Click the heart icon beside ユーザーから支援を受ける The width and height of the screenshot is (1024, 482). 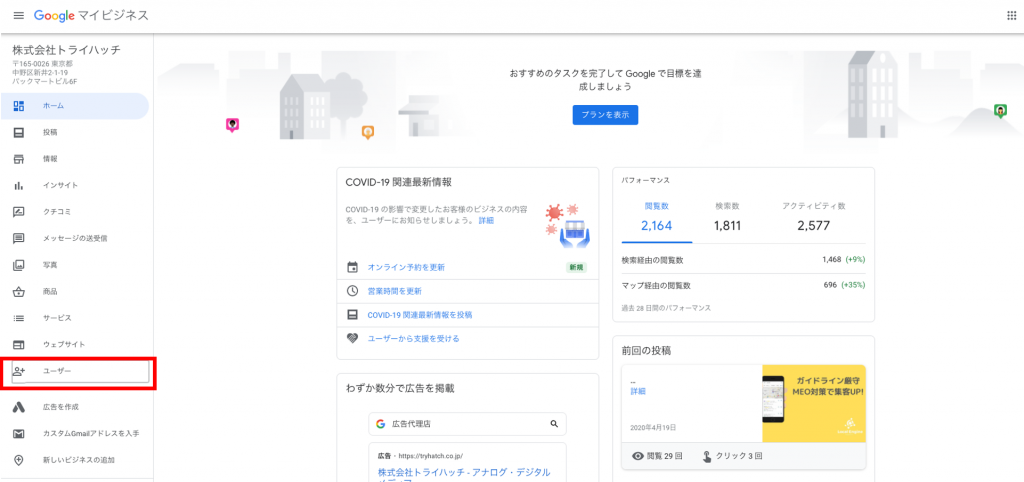point(353,338)
